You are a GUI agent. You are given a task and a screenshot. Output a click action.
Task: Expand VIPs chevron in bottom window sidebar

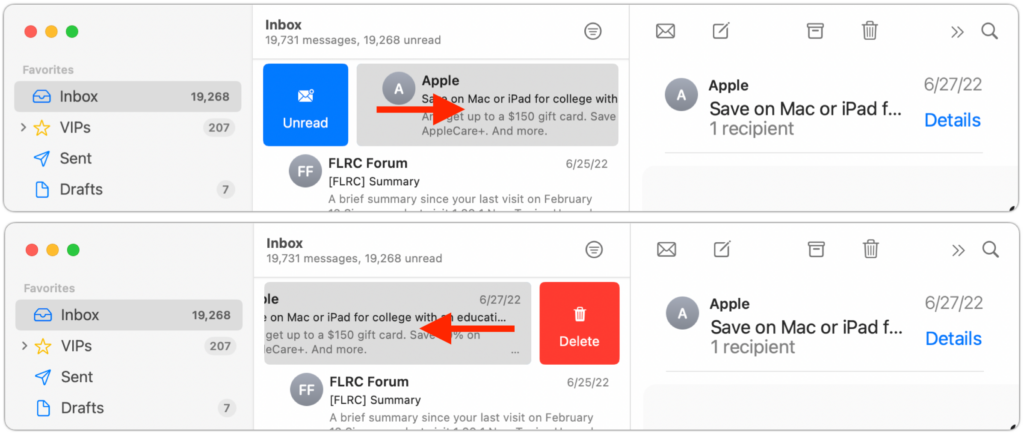tap(23, 346)
